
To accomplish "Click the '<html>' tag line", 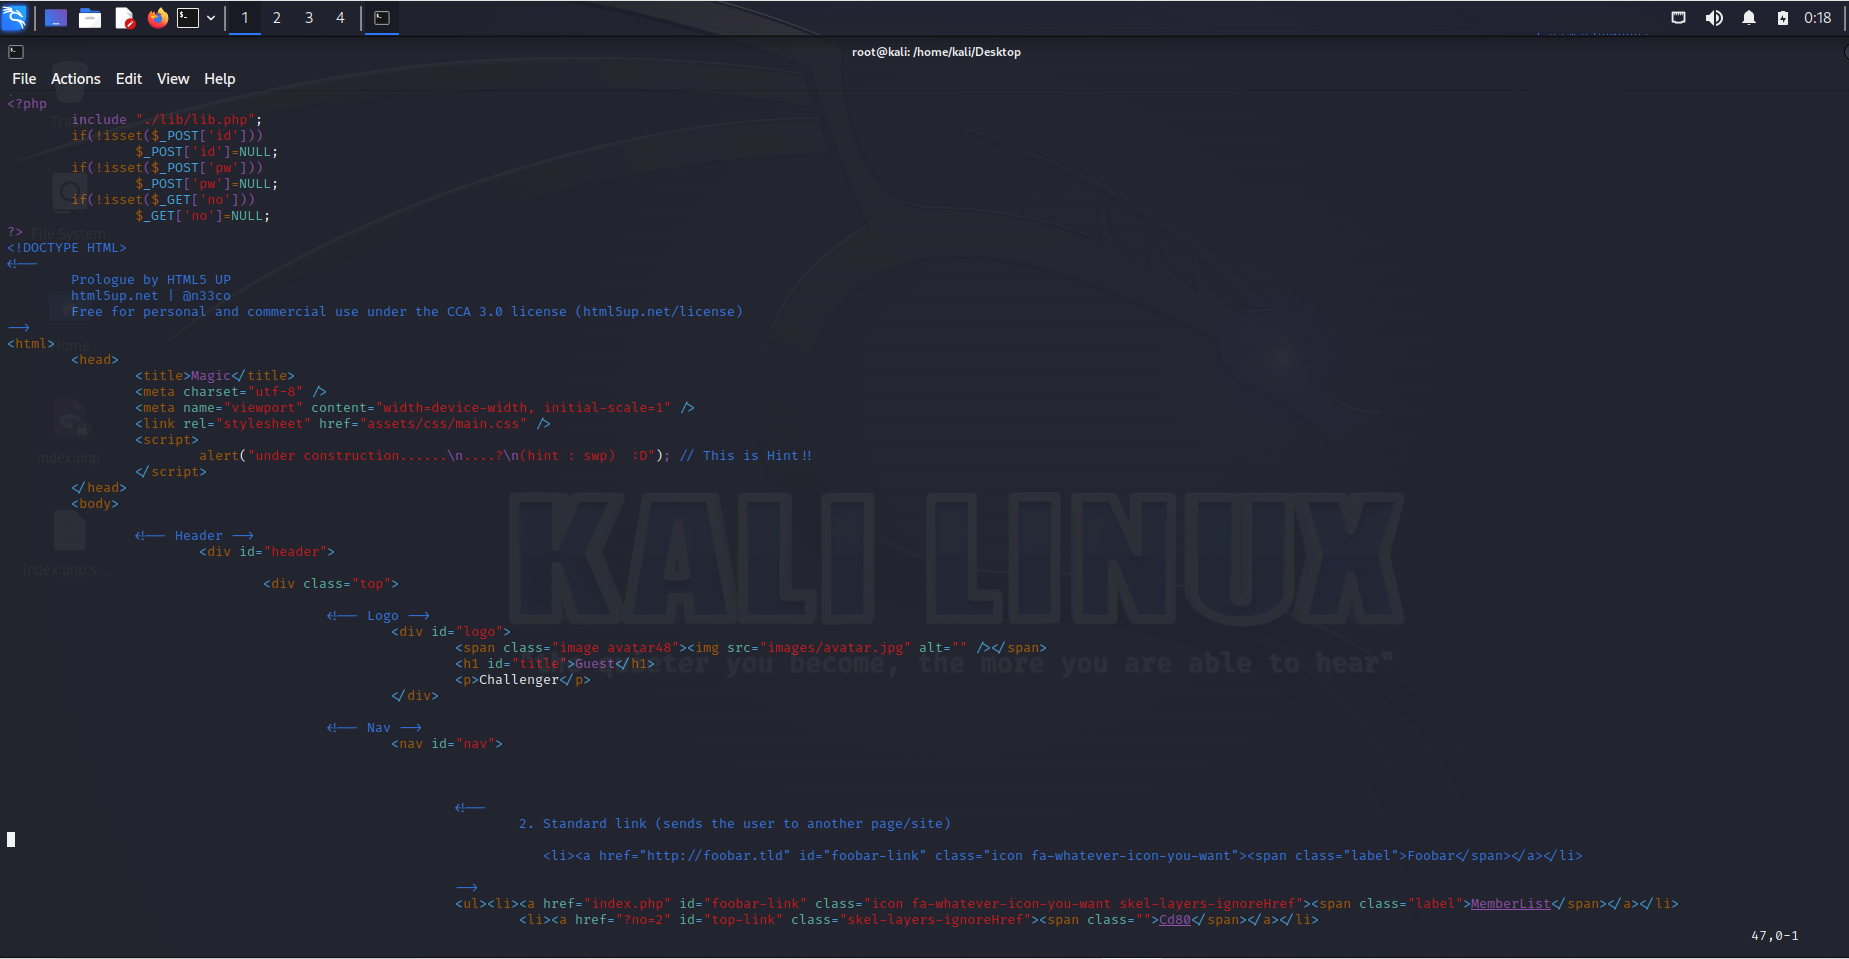I will pos(31,344).
